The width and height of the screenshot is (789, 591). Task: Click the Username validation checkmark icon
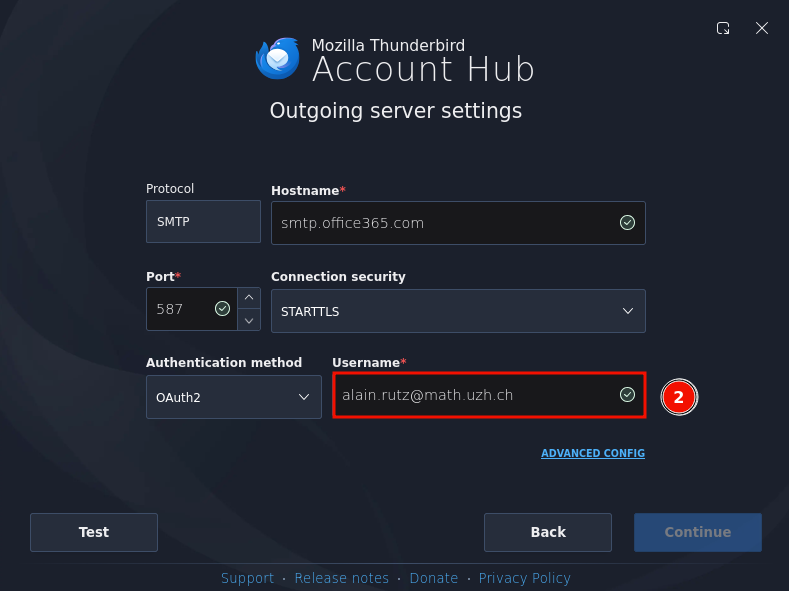coord(627,394)
